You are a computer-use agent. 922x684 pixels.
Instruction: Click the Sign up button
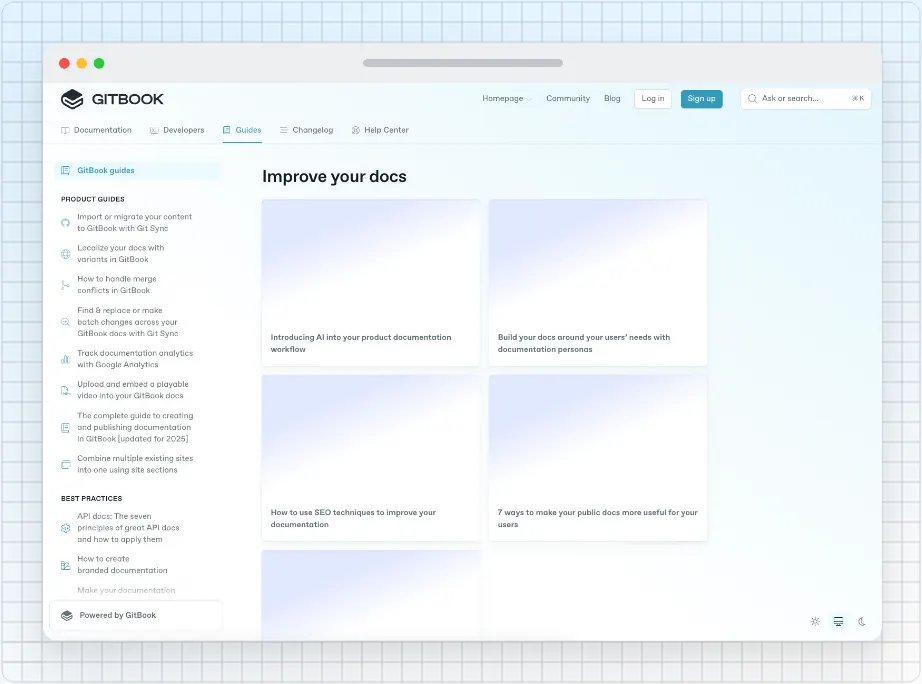tap(701, 99)
